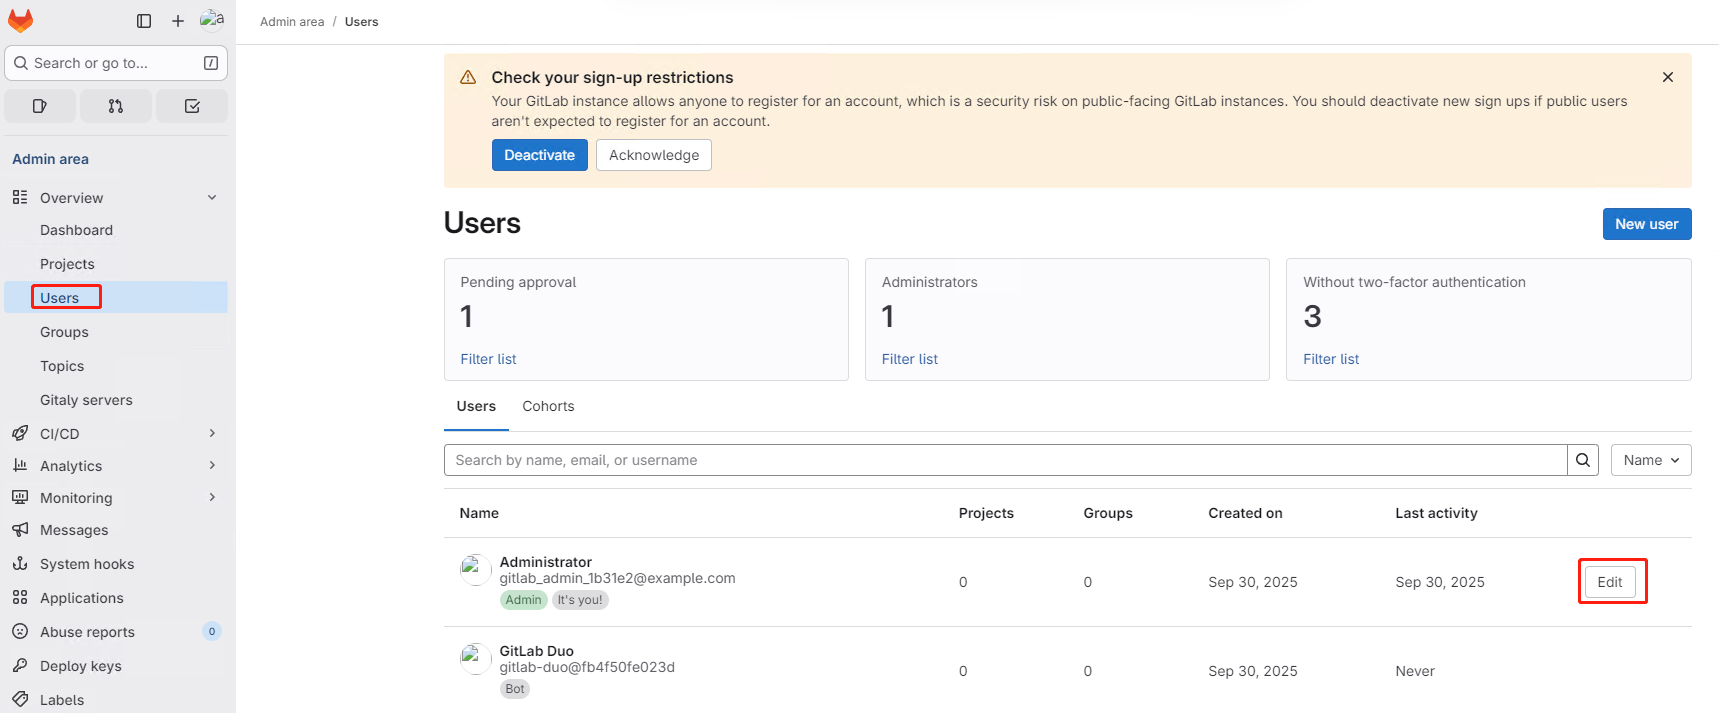Edit the Administrator user
This screenshot has width=1719, height=713.
(x=1610, y=582)
